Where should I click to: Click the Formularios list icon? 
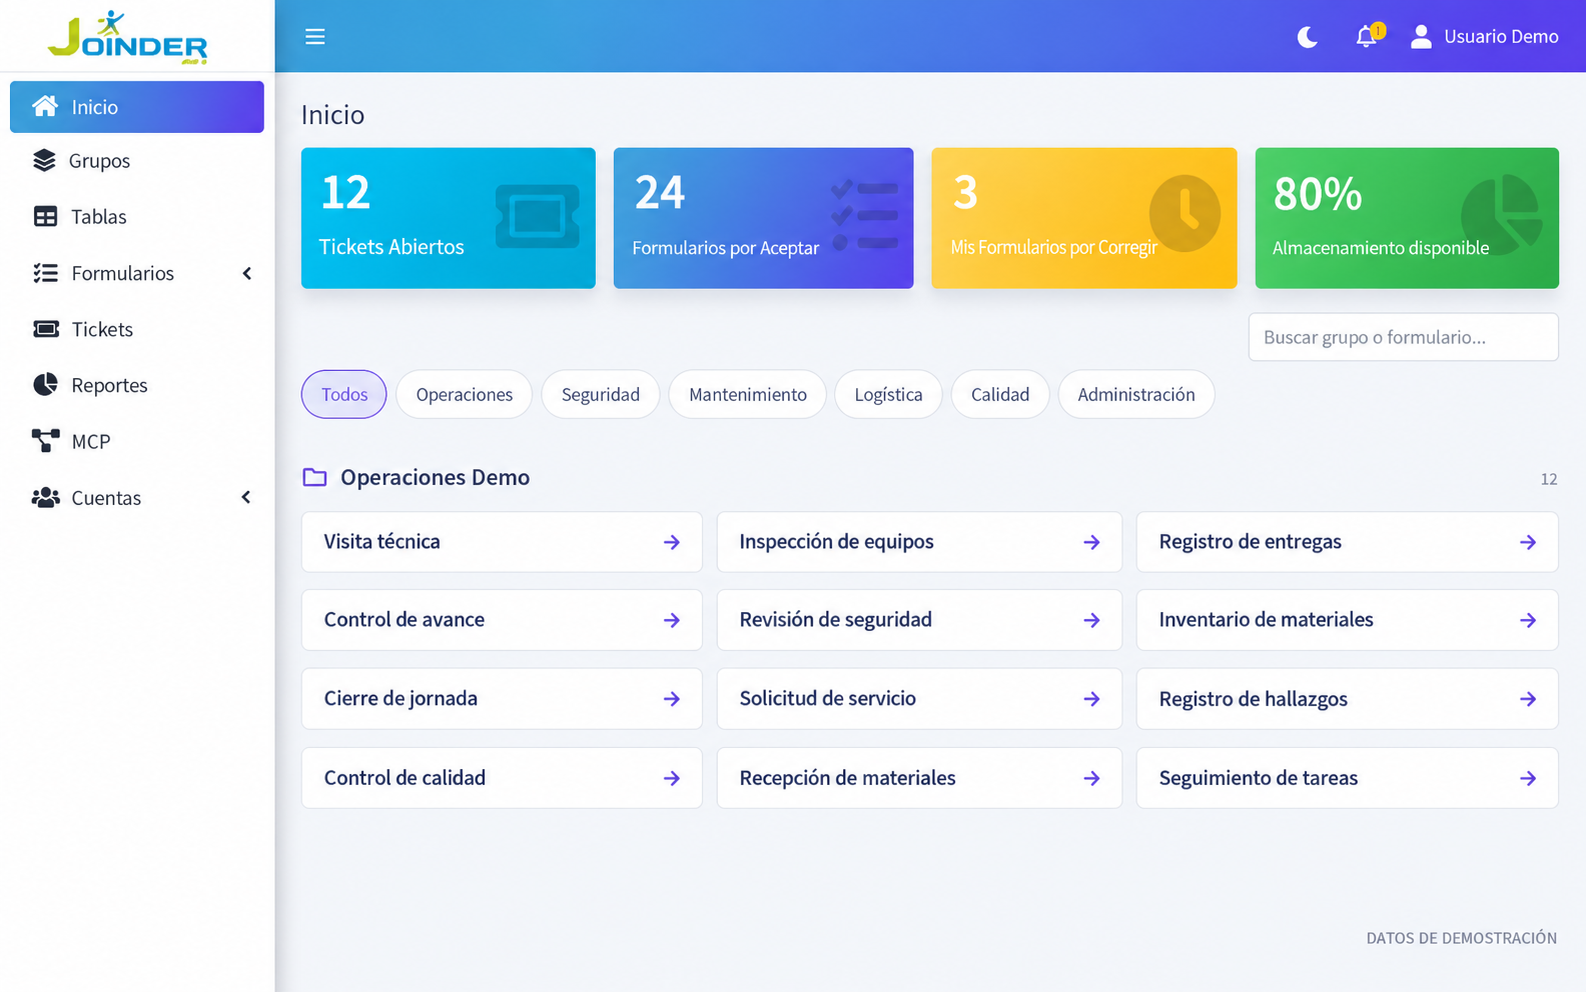click(45, 273)
